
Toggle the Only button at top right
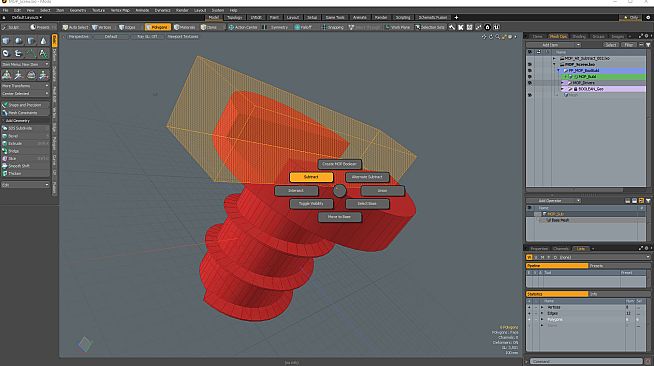tap(631, 18)
